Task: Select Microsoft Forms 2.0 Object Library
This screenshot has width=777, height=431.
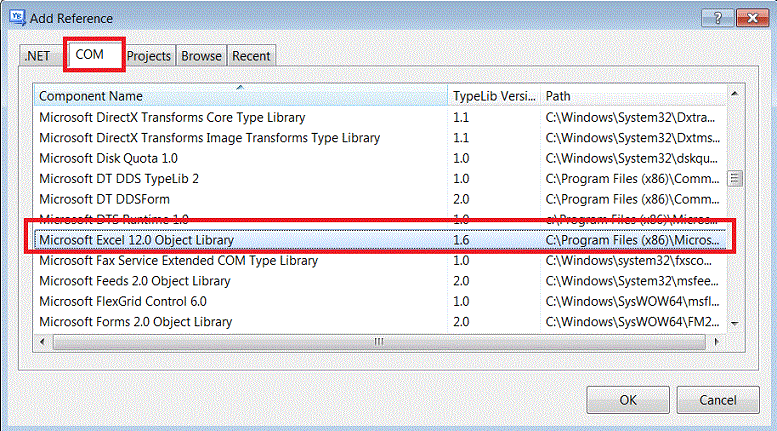Action: [380, 322]
